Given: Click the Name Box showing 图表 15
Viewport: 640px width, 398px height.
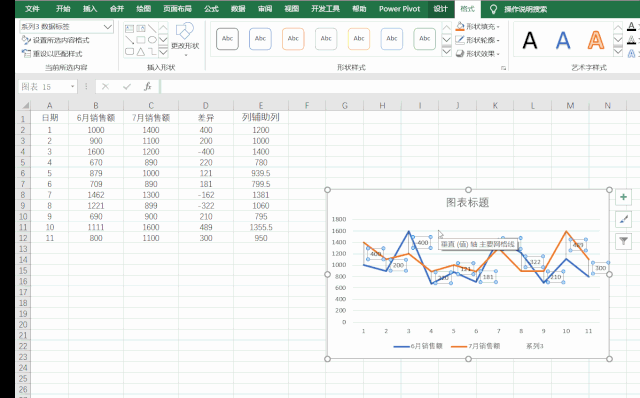Looking at the screenshot, I should [x=44, y=87].
